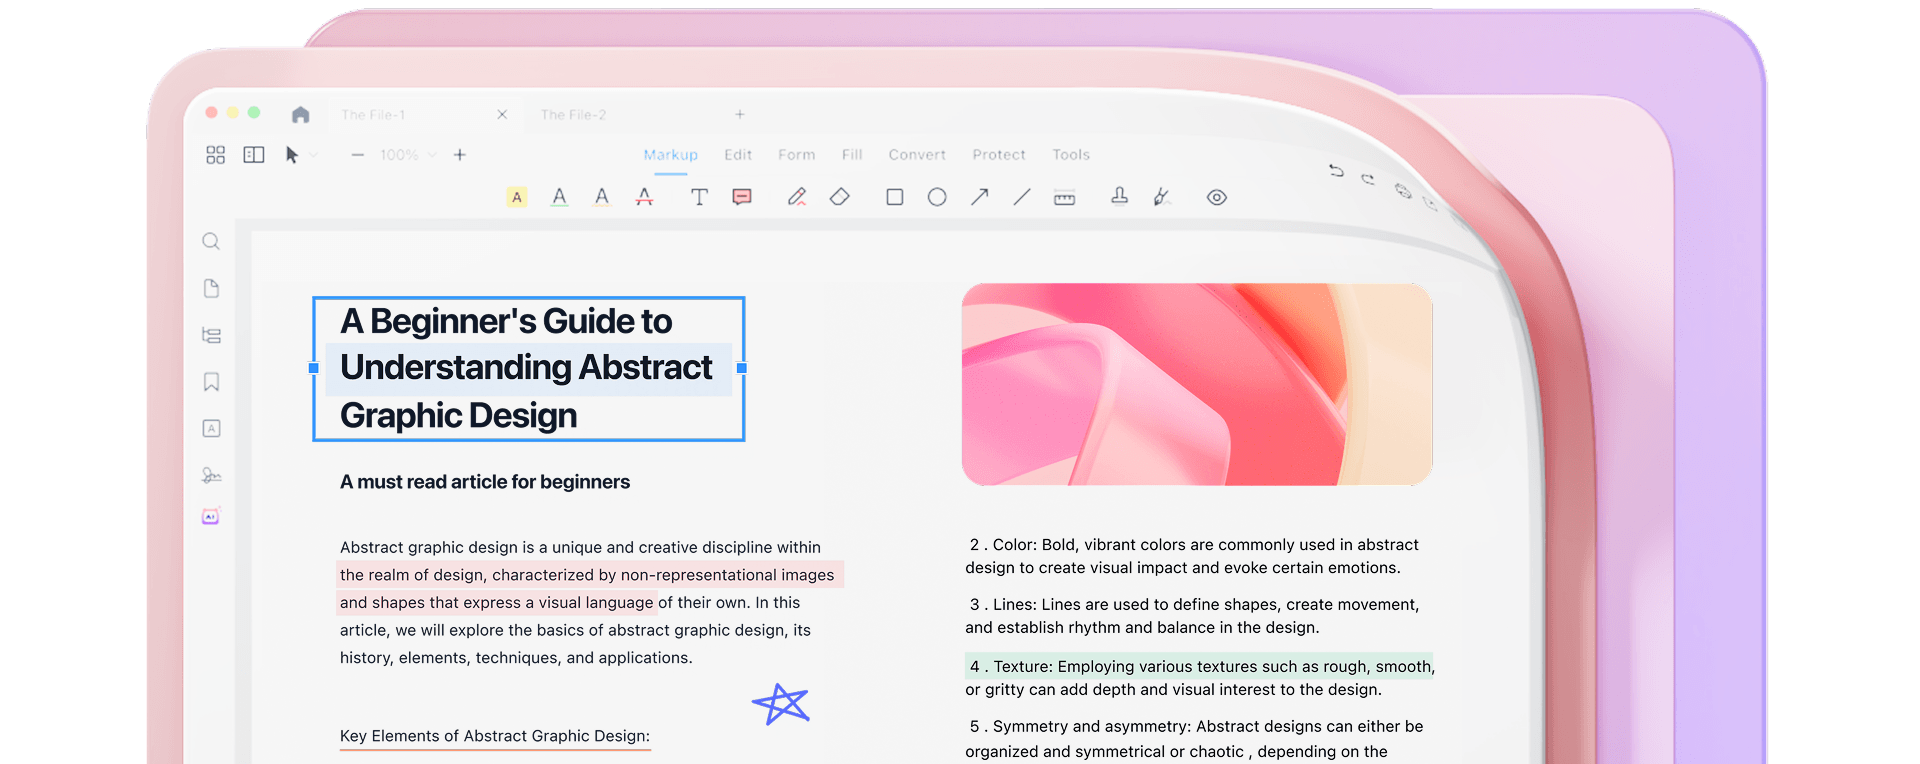The image size is (1920, 764).
Task: Select the Circle shape tool
Action: point(937,197)
